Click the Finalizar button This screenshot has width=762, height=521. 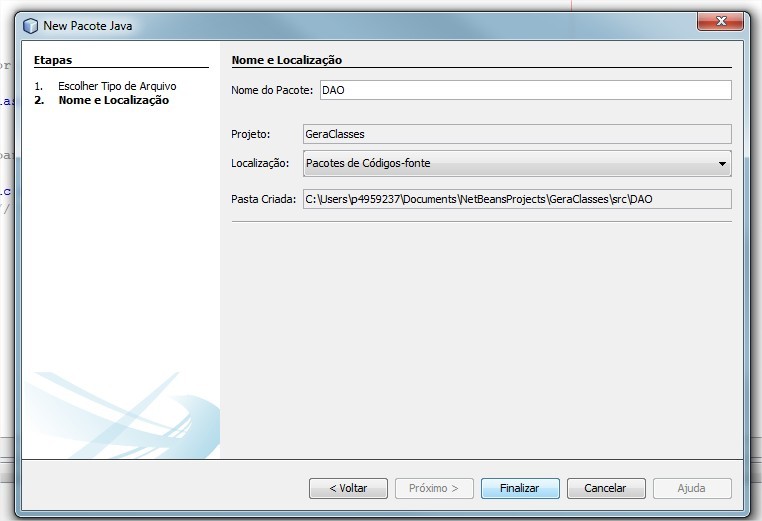point(520,488)
